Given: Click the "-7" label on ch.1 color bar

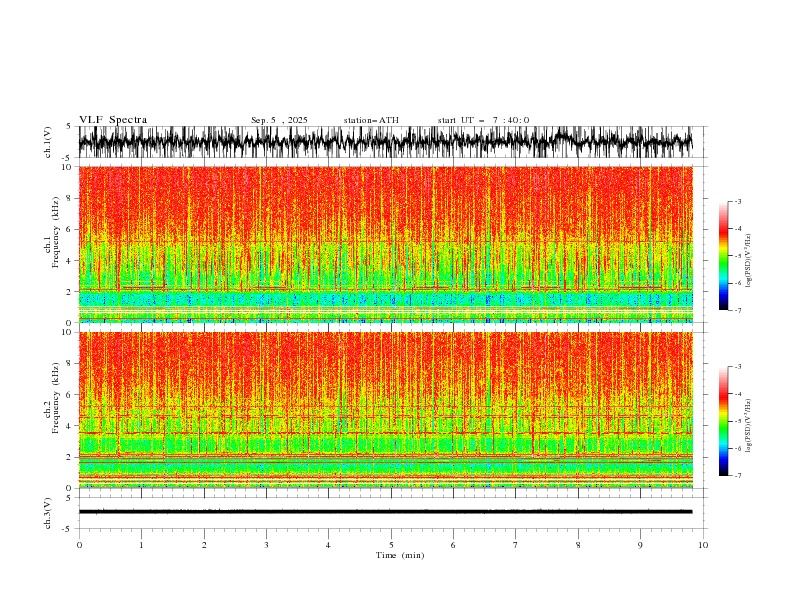Looking at the screenshot, I should tap(737, 310).
